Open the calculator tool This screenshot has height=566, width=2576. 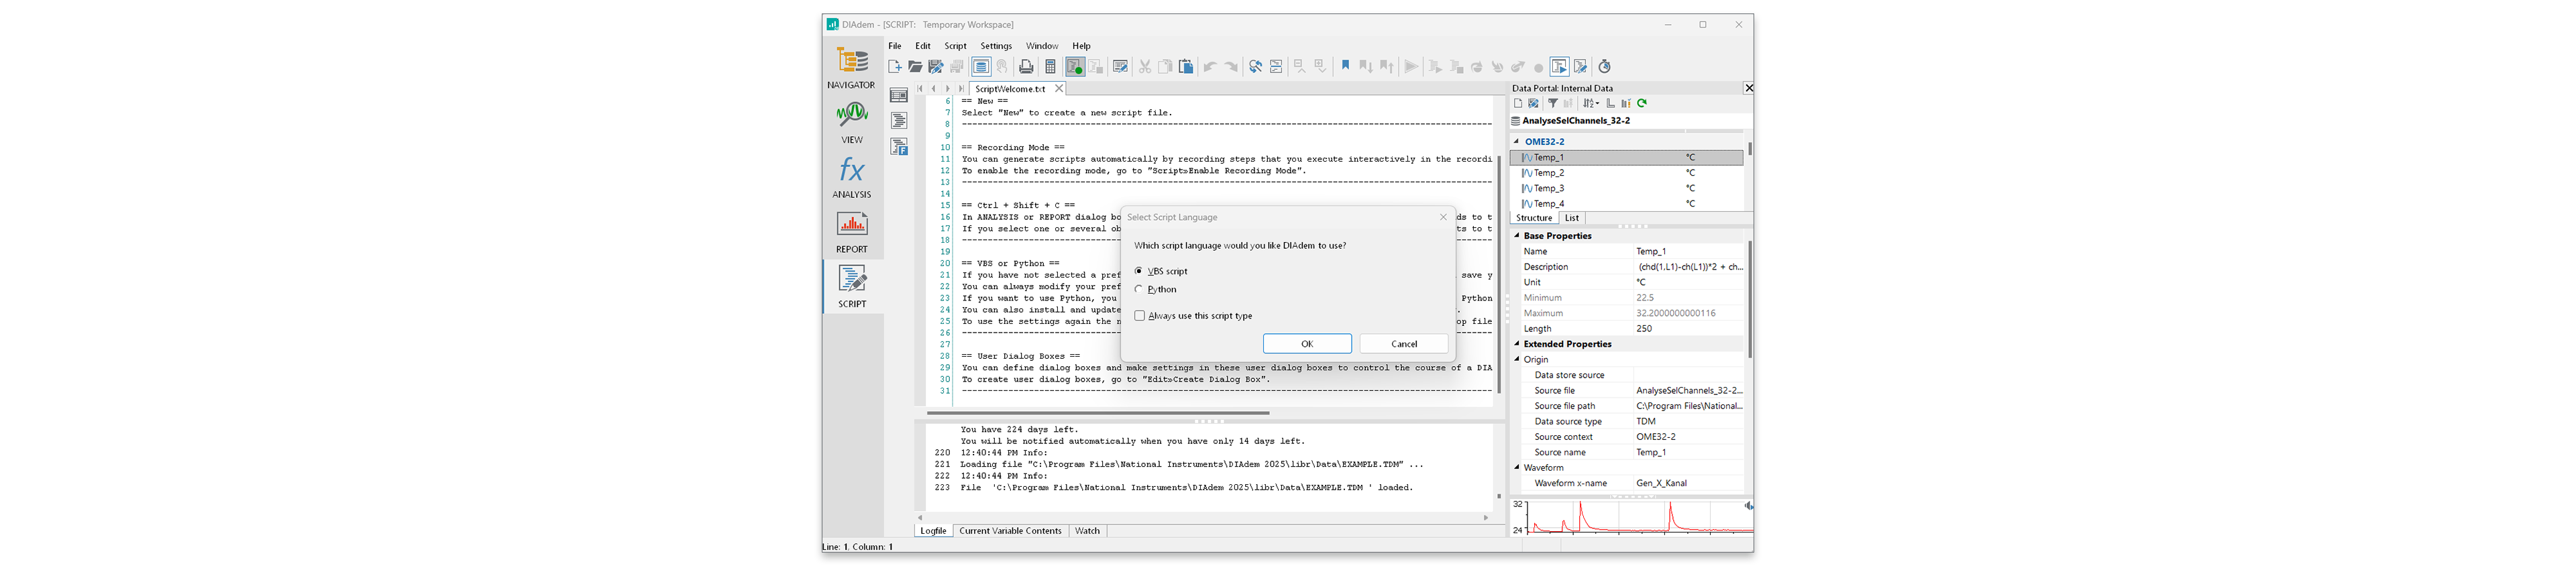click(1050, 67)
